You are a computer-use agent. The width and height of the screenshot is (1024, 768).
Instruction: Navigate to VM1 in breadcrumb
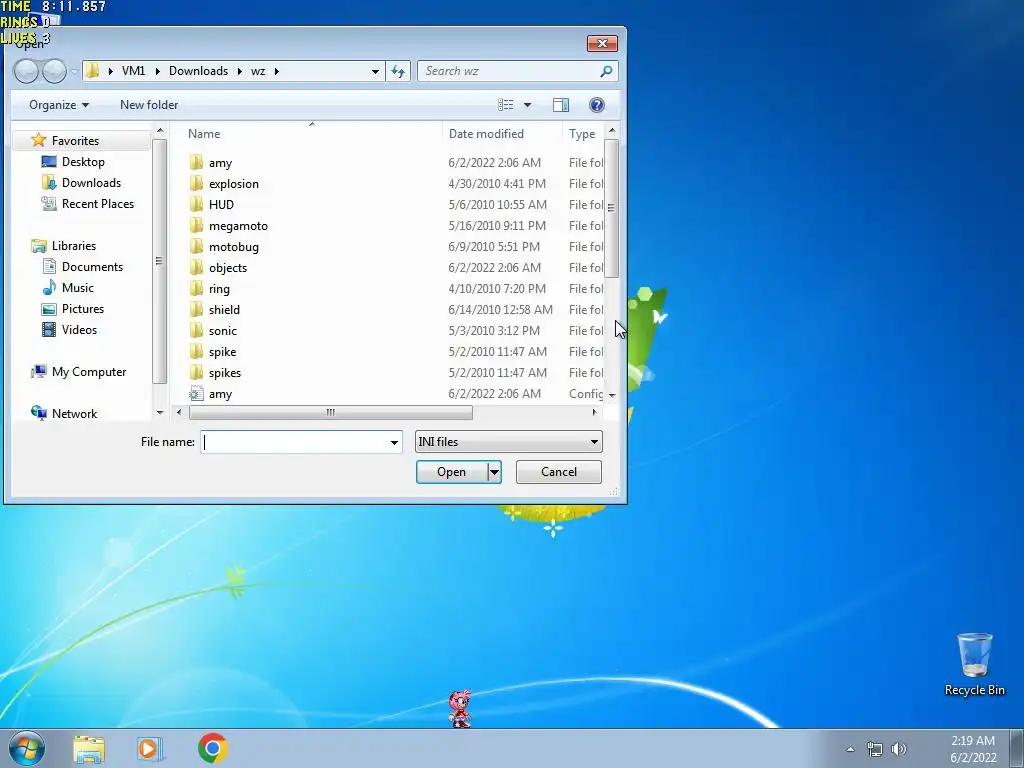click(x=133, y=71)
